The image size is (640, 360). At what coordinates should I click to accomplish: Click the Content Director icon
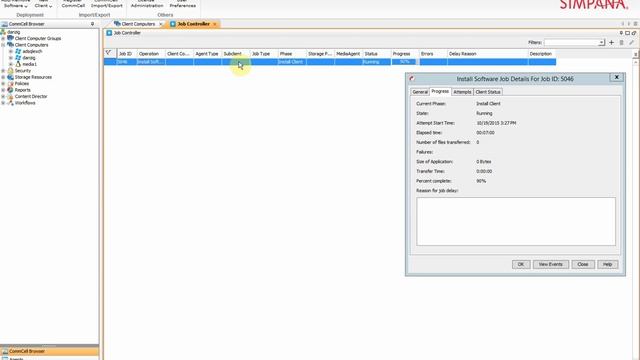11,96
